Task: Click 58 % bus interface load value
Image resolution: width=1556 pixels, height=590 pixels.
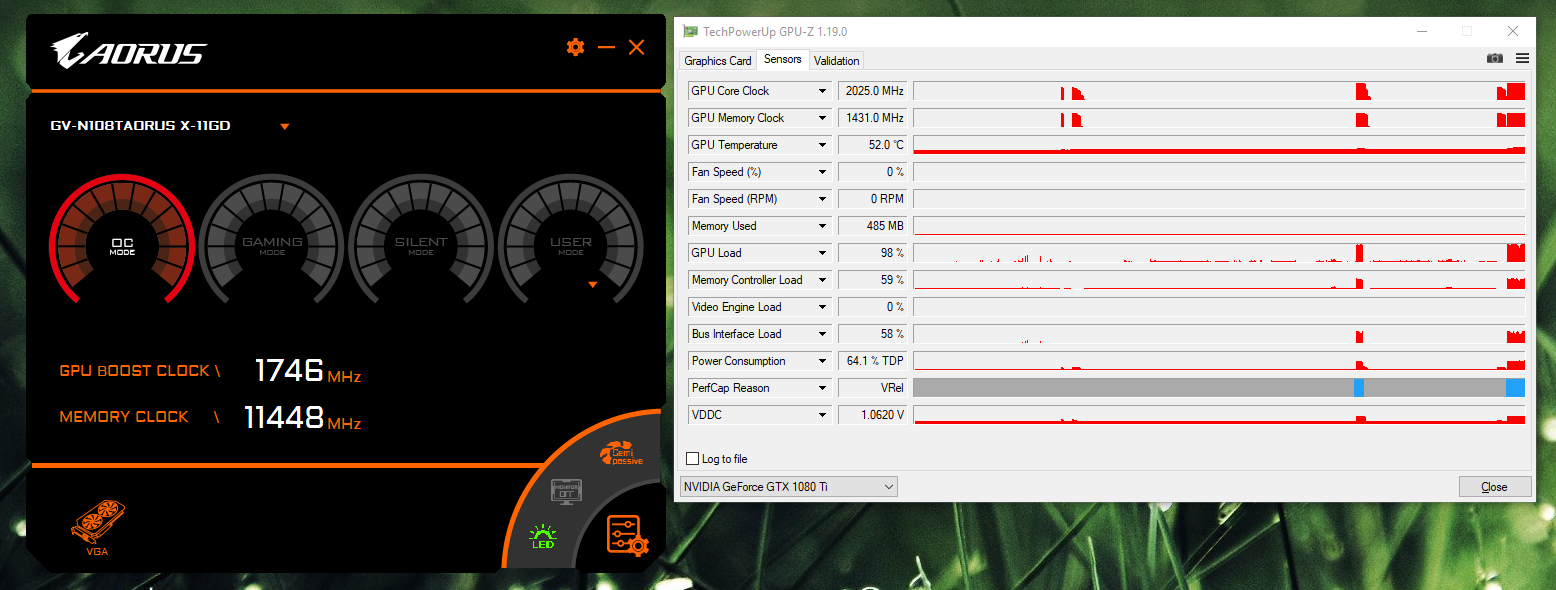Action: [x=873, y=334]
